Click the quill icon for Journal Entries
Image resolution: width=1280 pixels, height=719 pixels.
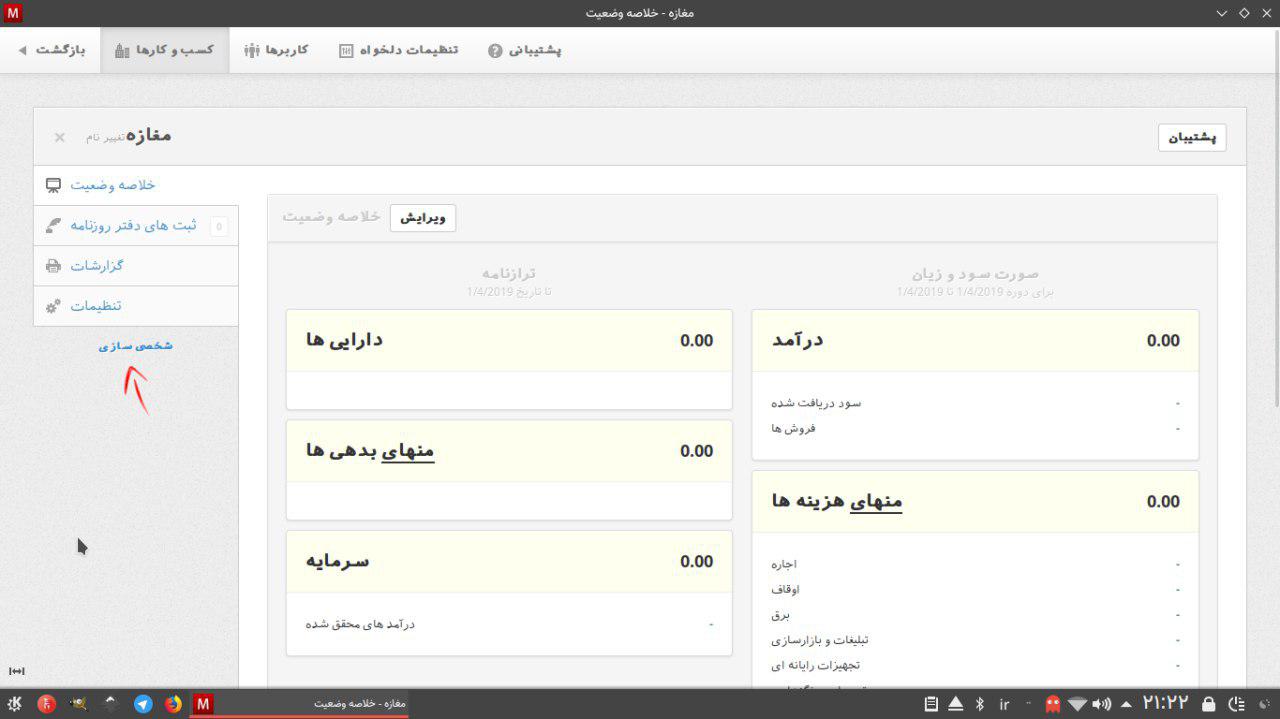(53, 226)
